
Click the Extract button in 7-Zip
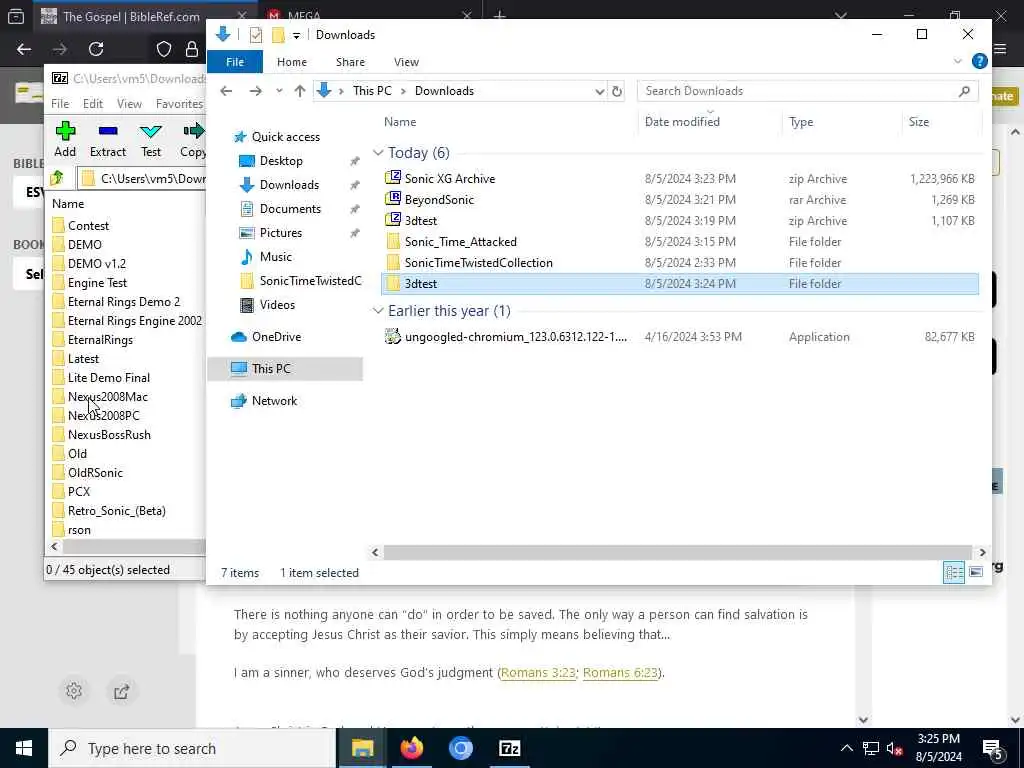pyautogui.click(x=108, y=139)
